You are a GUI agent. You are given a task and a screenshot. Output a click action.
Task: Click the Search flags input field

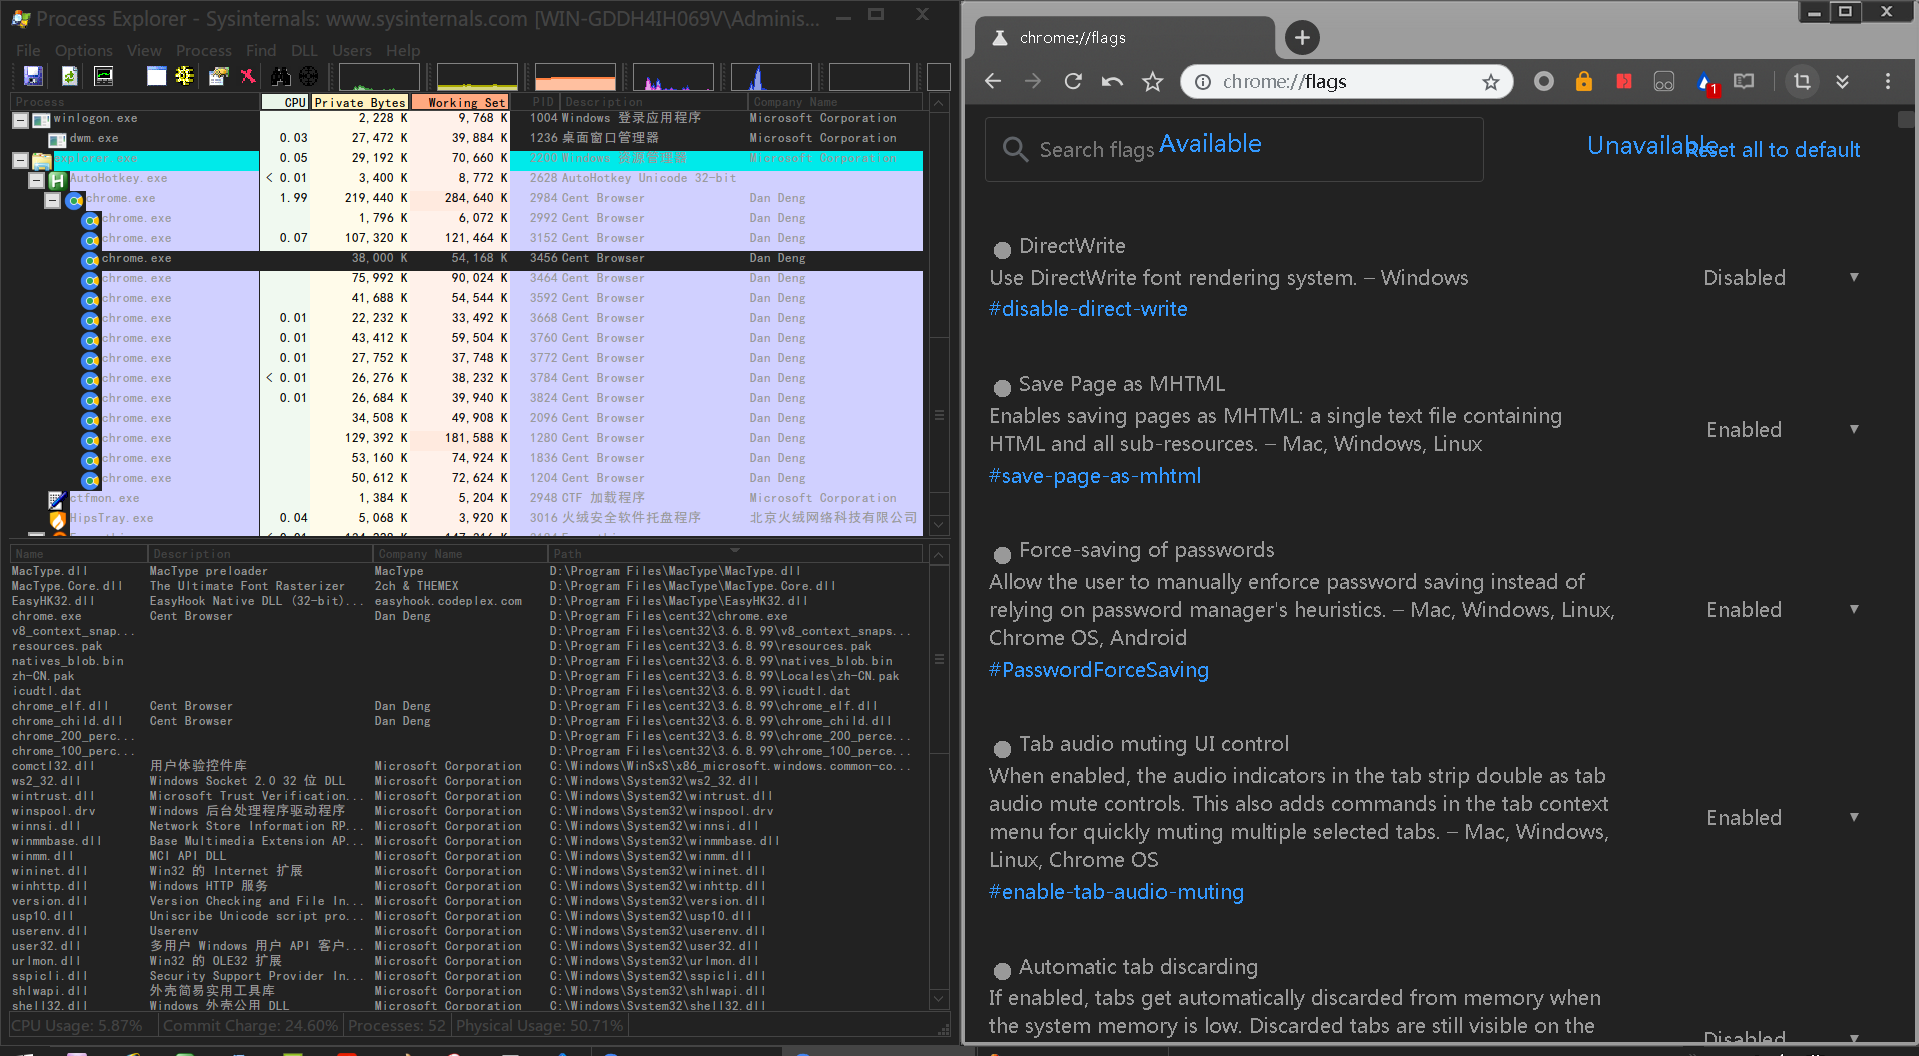pos(1234,150)
